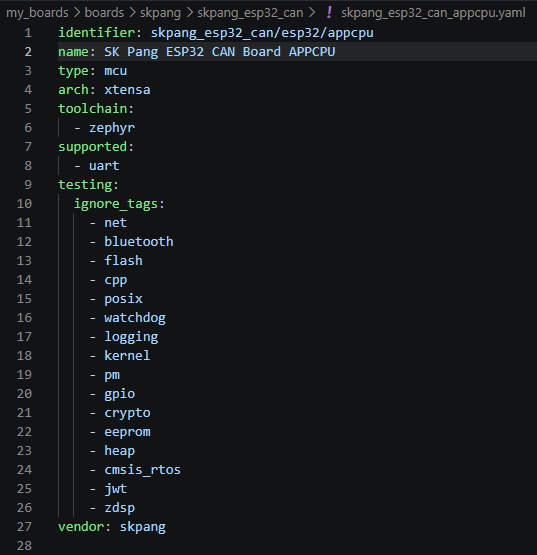Viewport: 537px width, 555px height.
Task: Click the YAML file exclamation icon in breadcrumb
Action: pyautogui.click(x=329, y=13)
